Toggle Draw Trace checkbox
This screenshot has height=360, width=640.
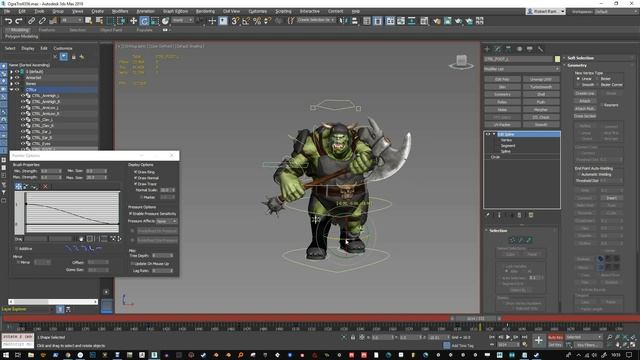(135, 184)
